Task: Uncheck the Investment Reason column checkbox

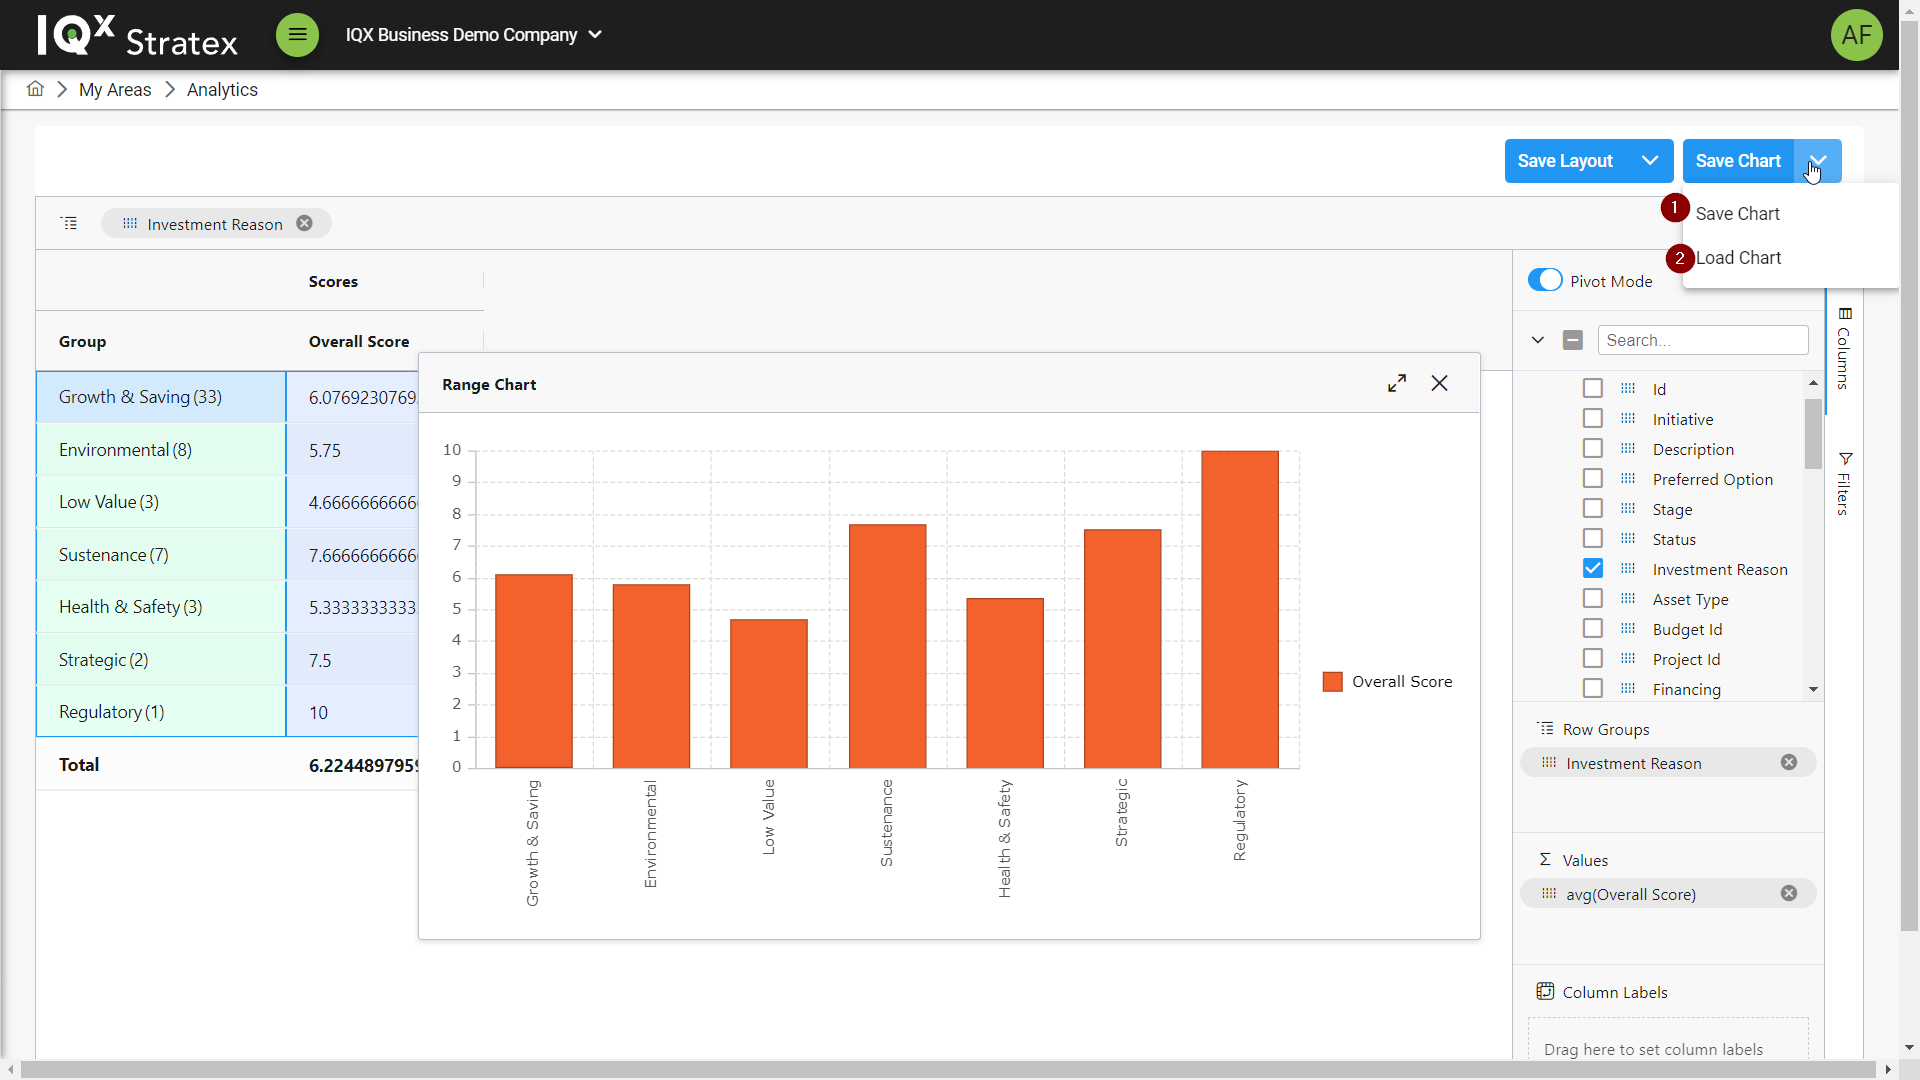Action: [x=1593, y=568]
